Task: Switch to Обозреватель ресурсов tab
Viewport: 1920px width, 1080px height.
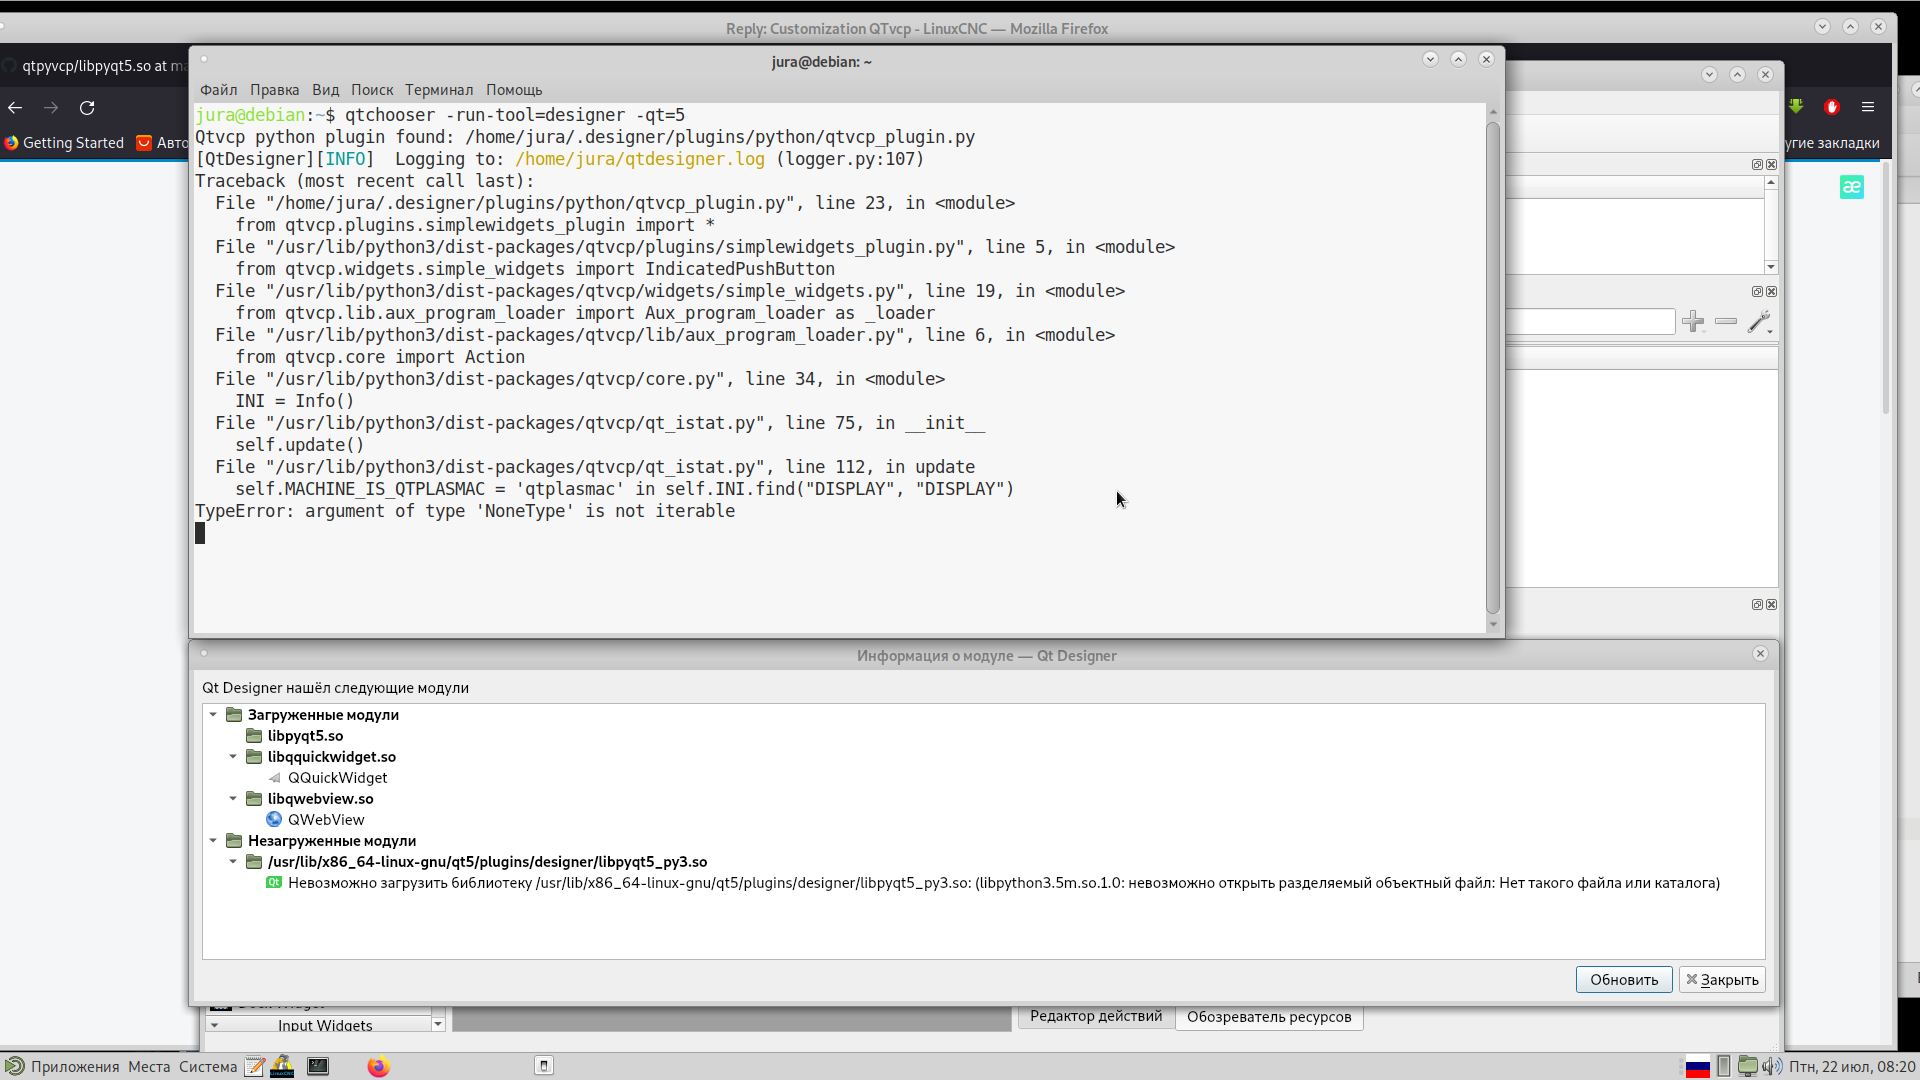Action: [x=1269, y=1017]
